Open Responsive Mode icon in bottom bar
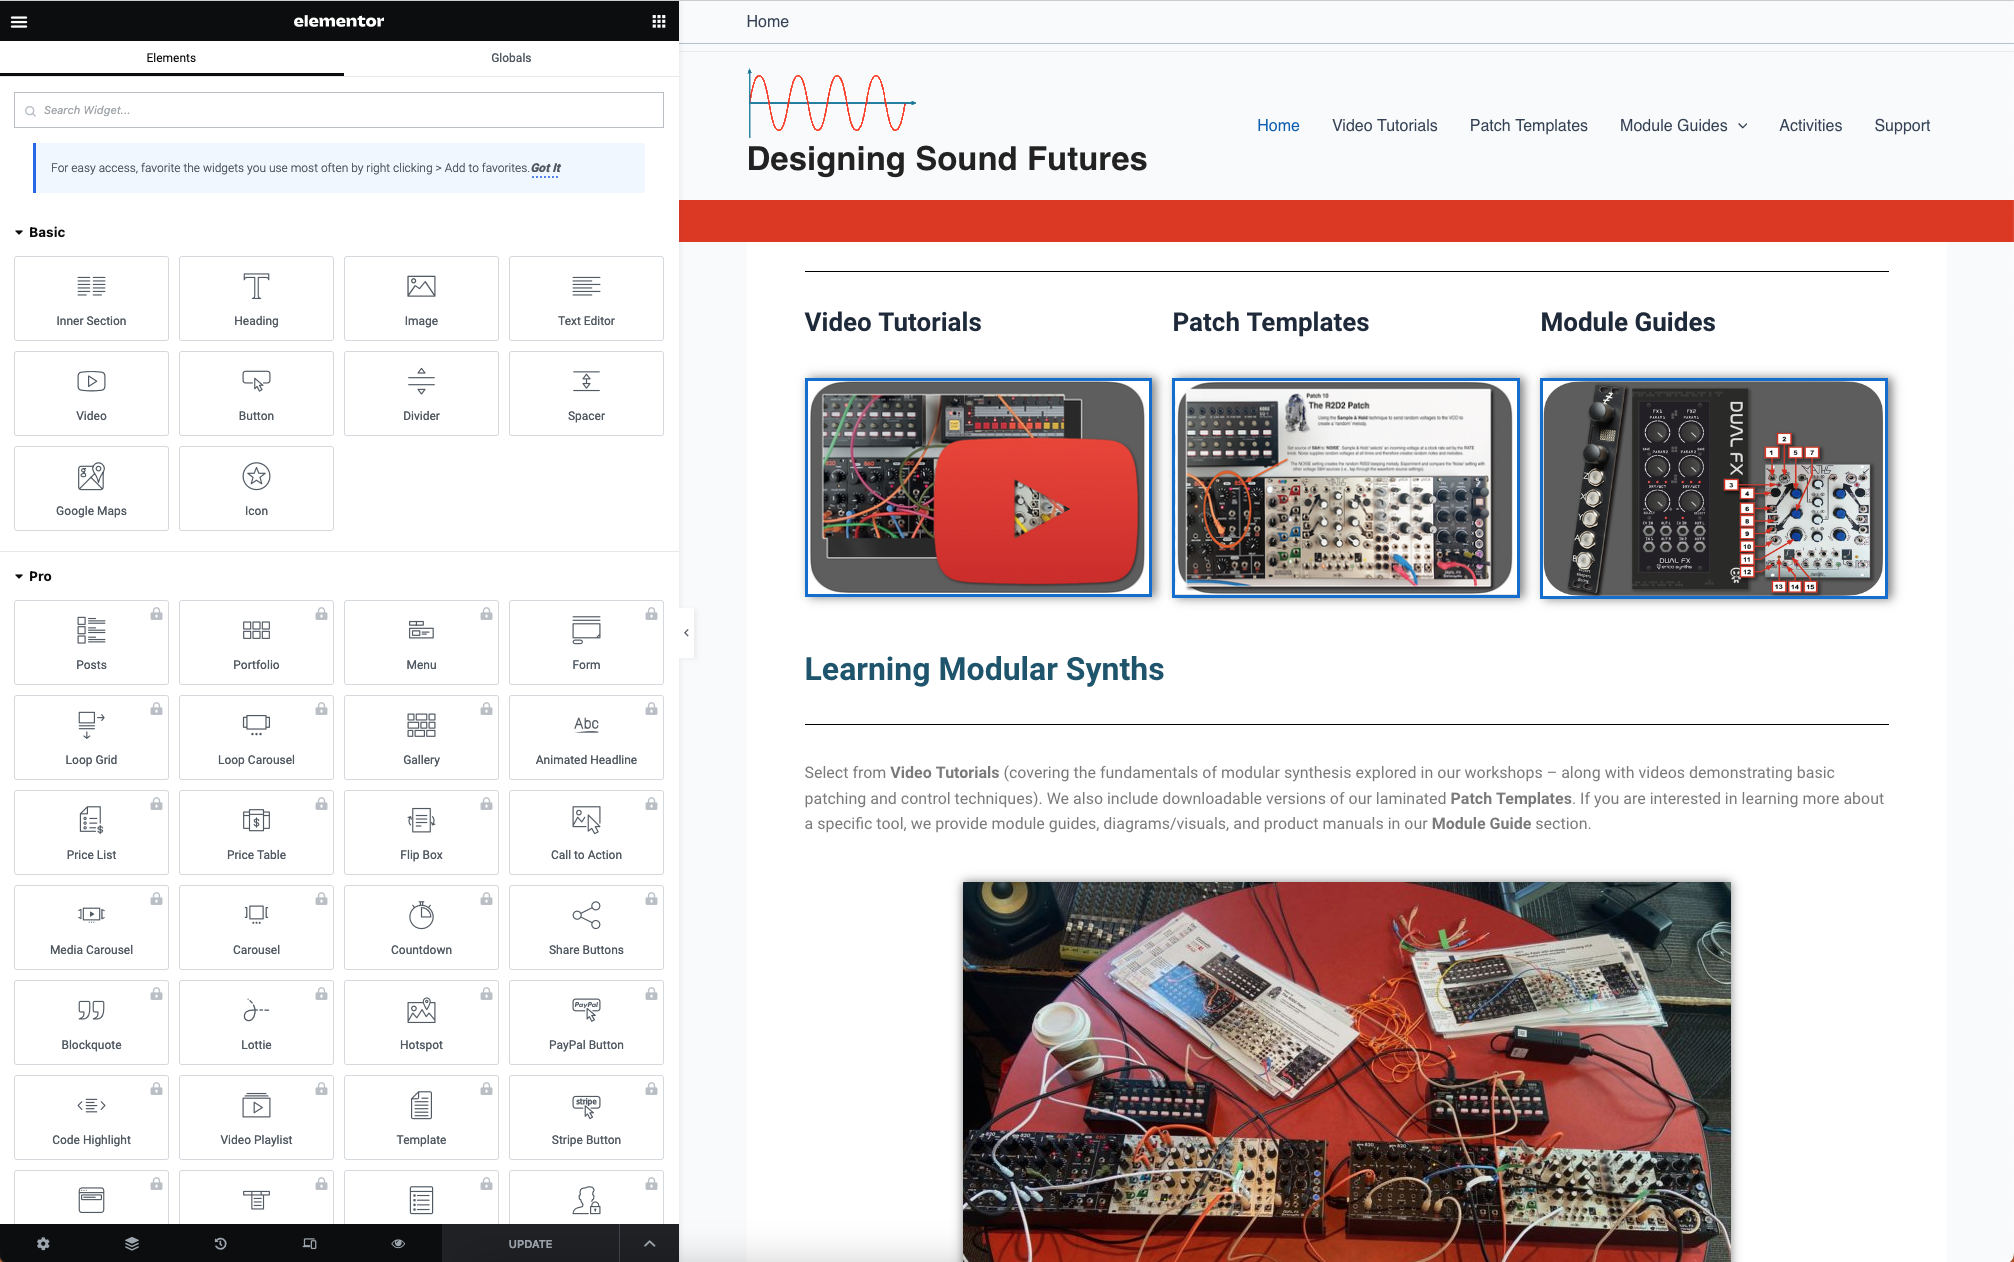This screenshot has width=2014, height=1262. [x=310, y=1244]
